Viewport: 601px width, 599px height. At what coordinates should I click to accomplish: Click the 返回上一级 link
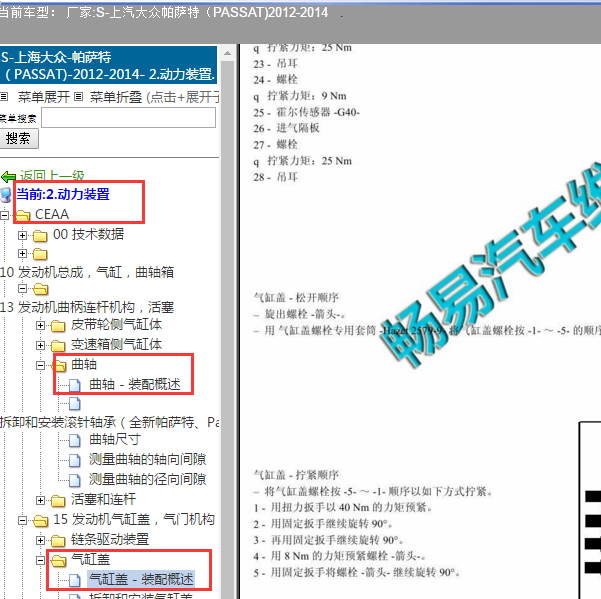52,176
